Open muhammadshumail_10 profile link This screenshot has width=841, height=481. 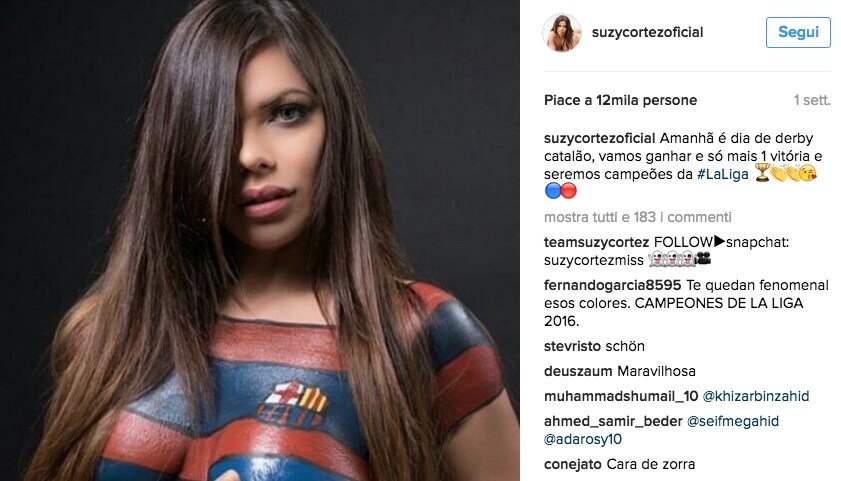click(621, 396)
